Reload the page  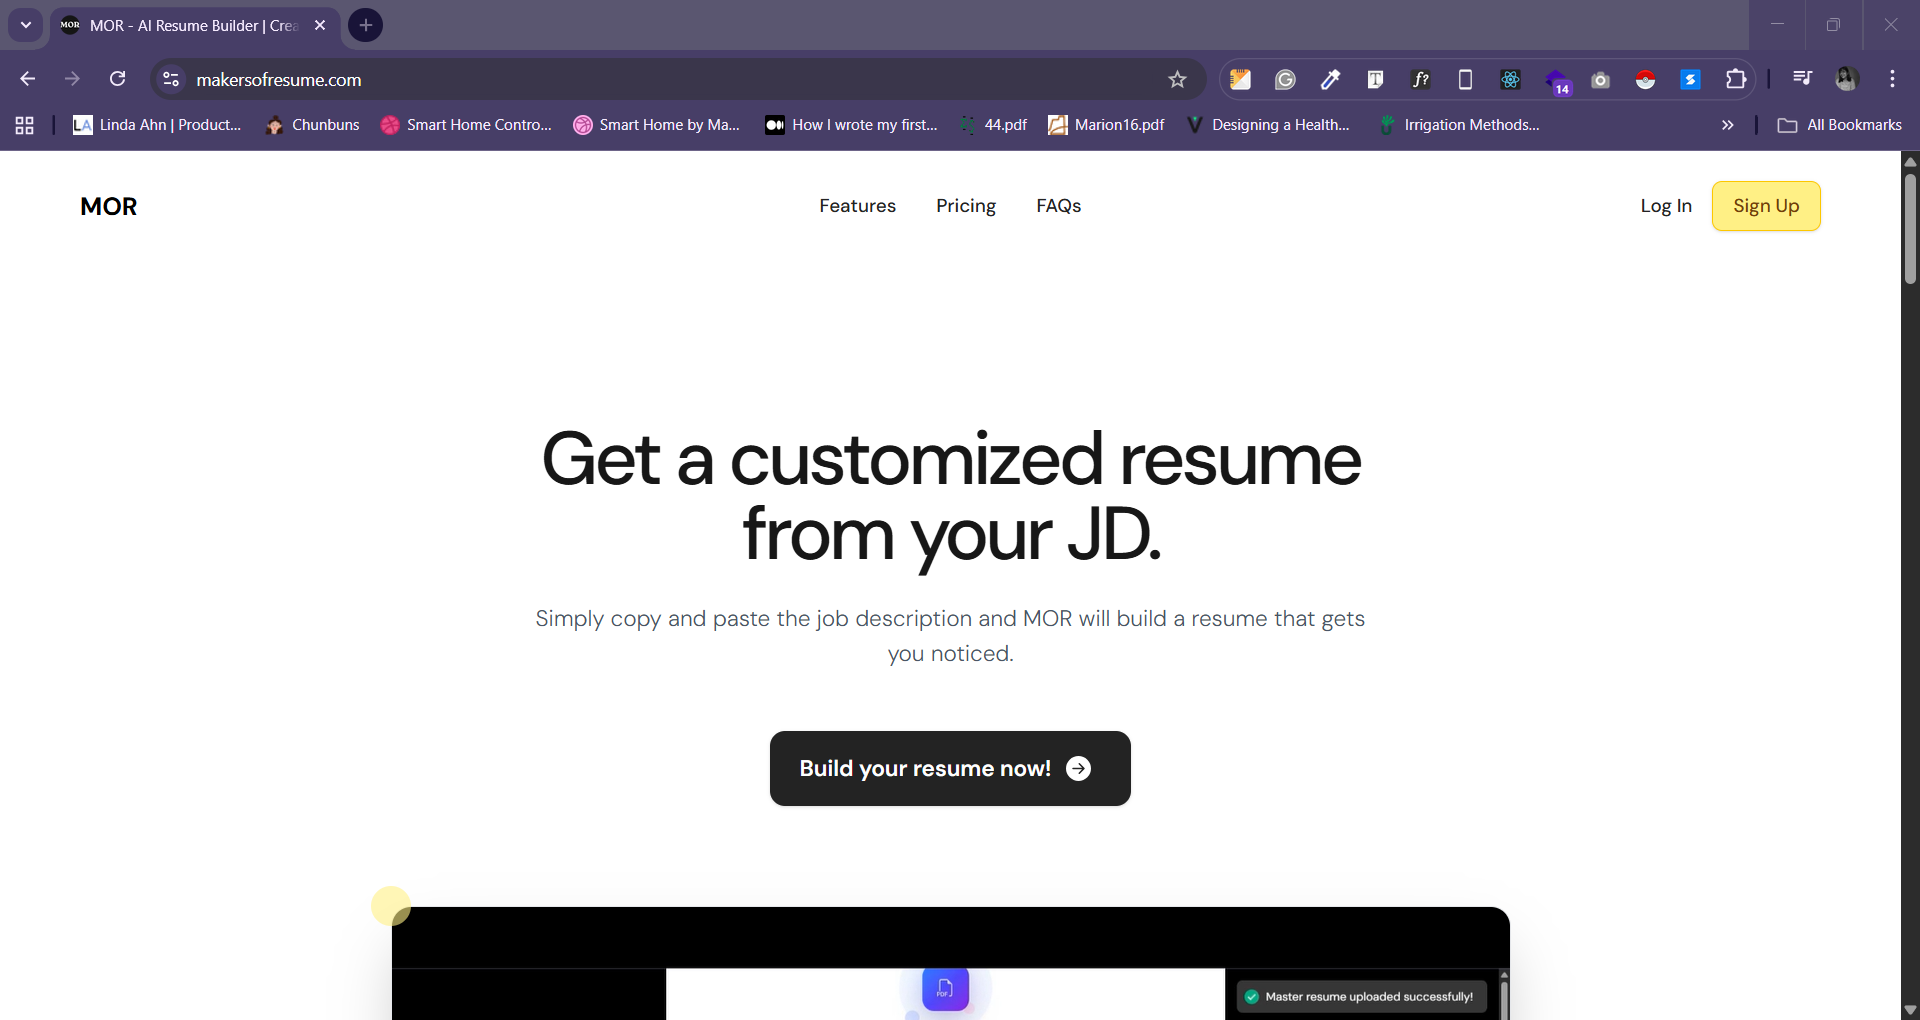pos(118,79)
